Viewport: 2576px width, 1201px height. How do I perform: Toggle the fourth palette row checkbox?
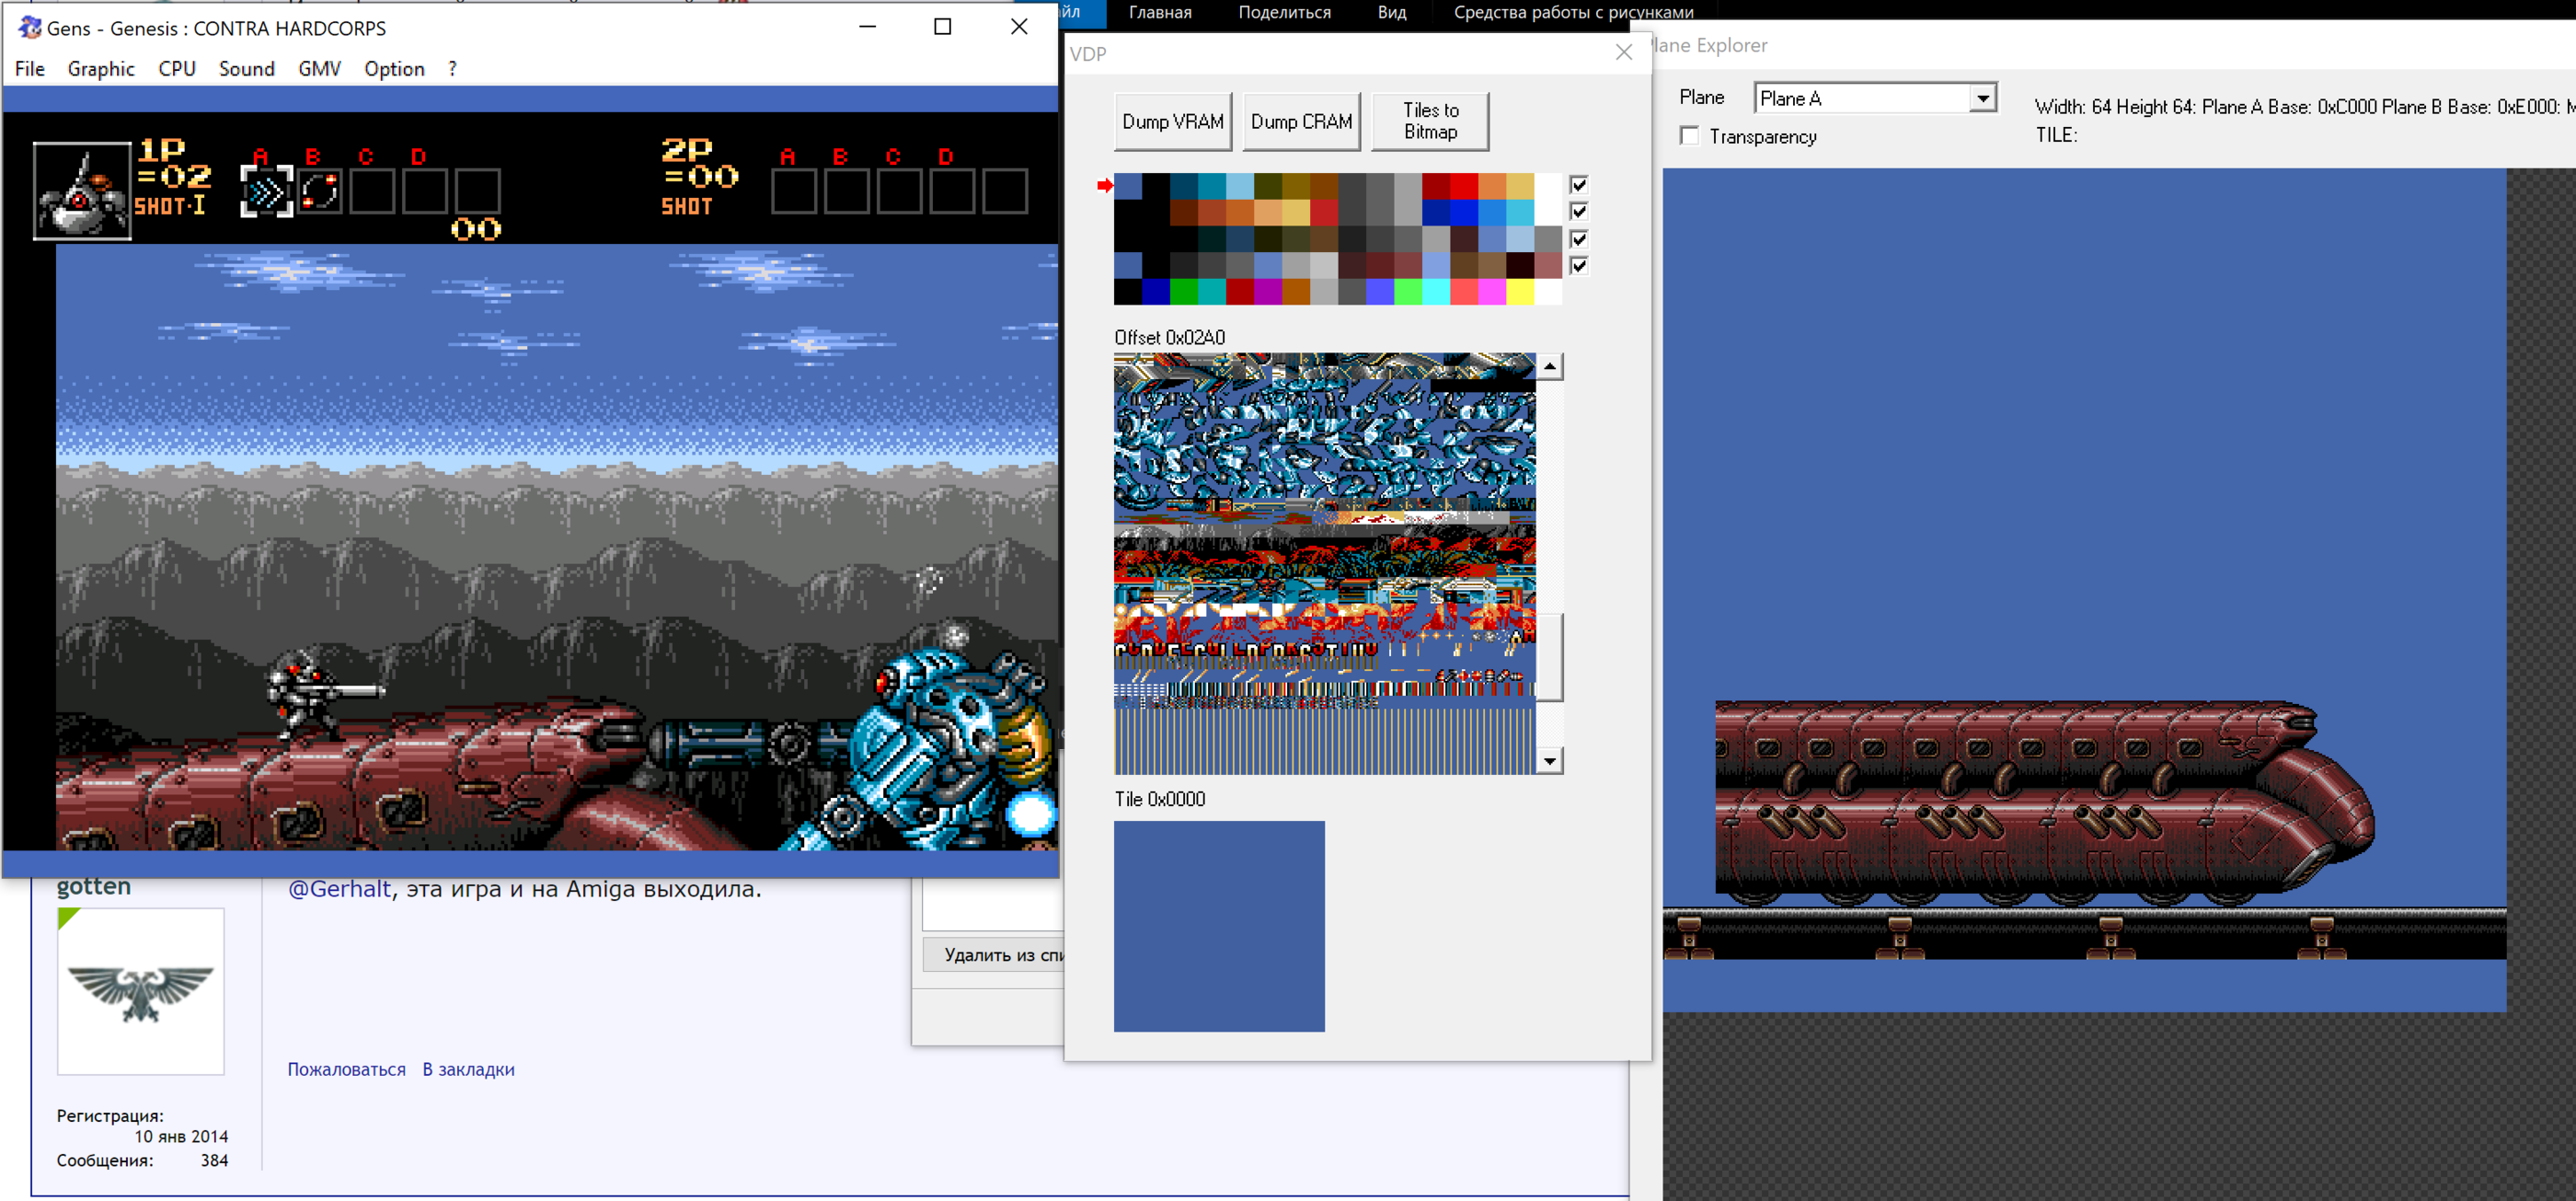[x=1578, y=266]
